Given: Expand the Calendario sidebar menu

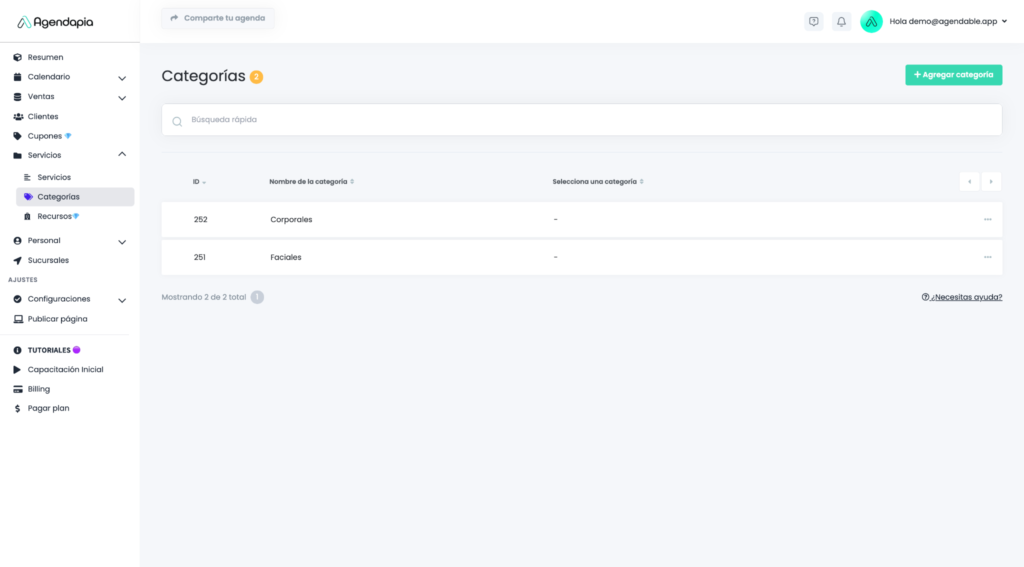Looking at the screenshot, I should point(121,77).
